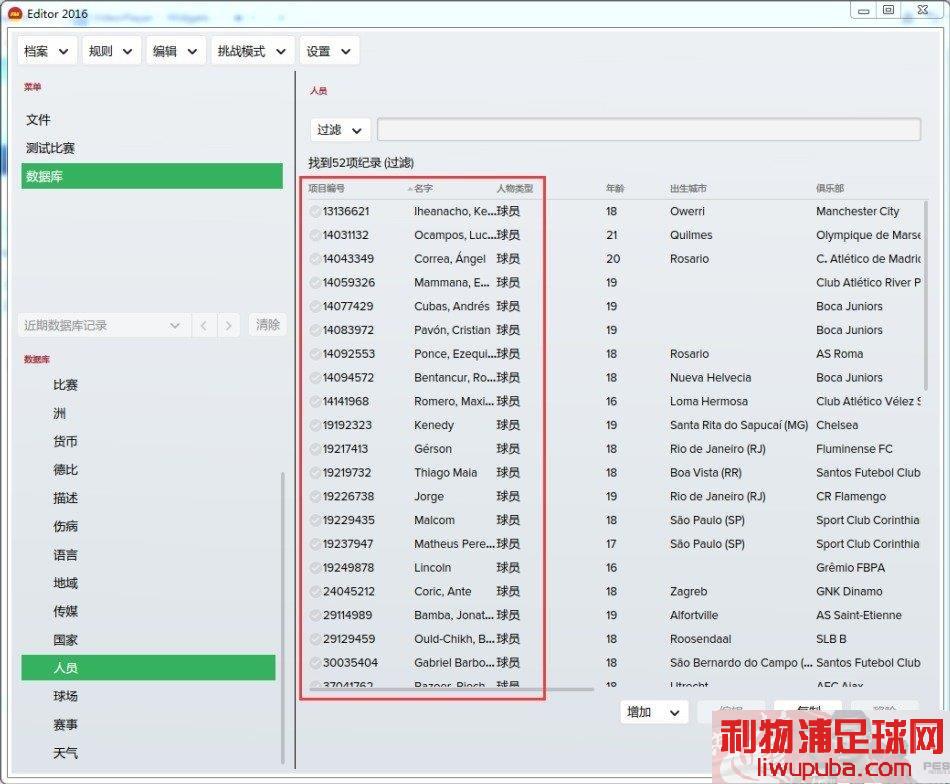Open 比赛 database category
Viewport: 950px width, 784px height.
click(x=65, y=385)
